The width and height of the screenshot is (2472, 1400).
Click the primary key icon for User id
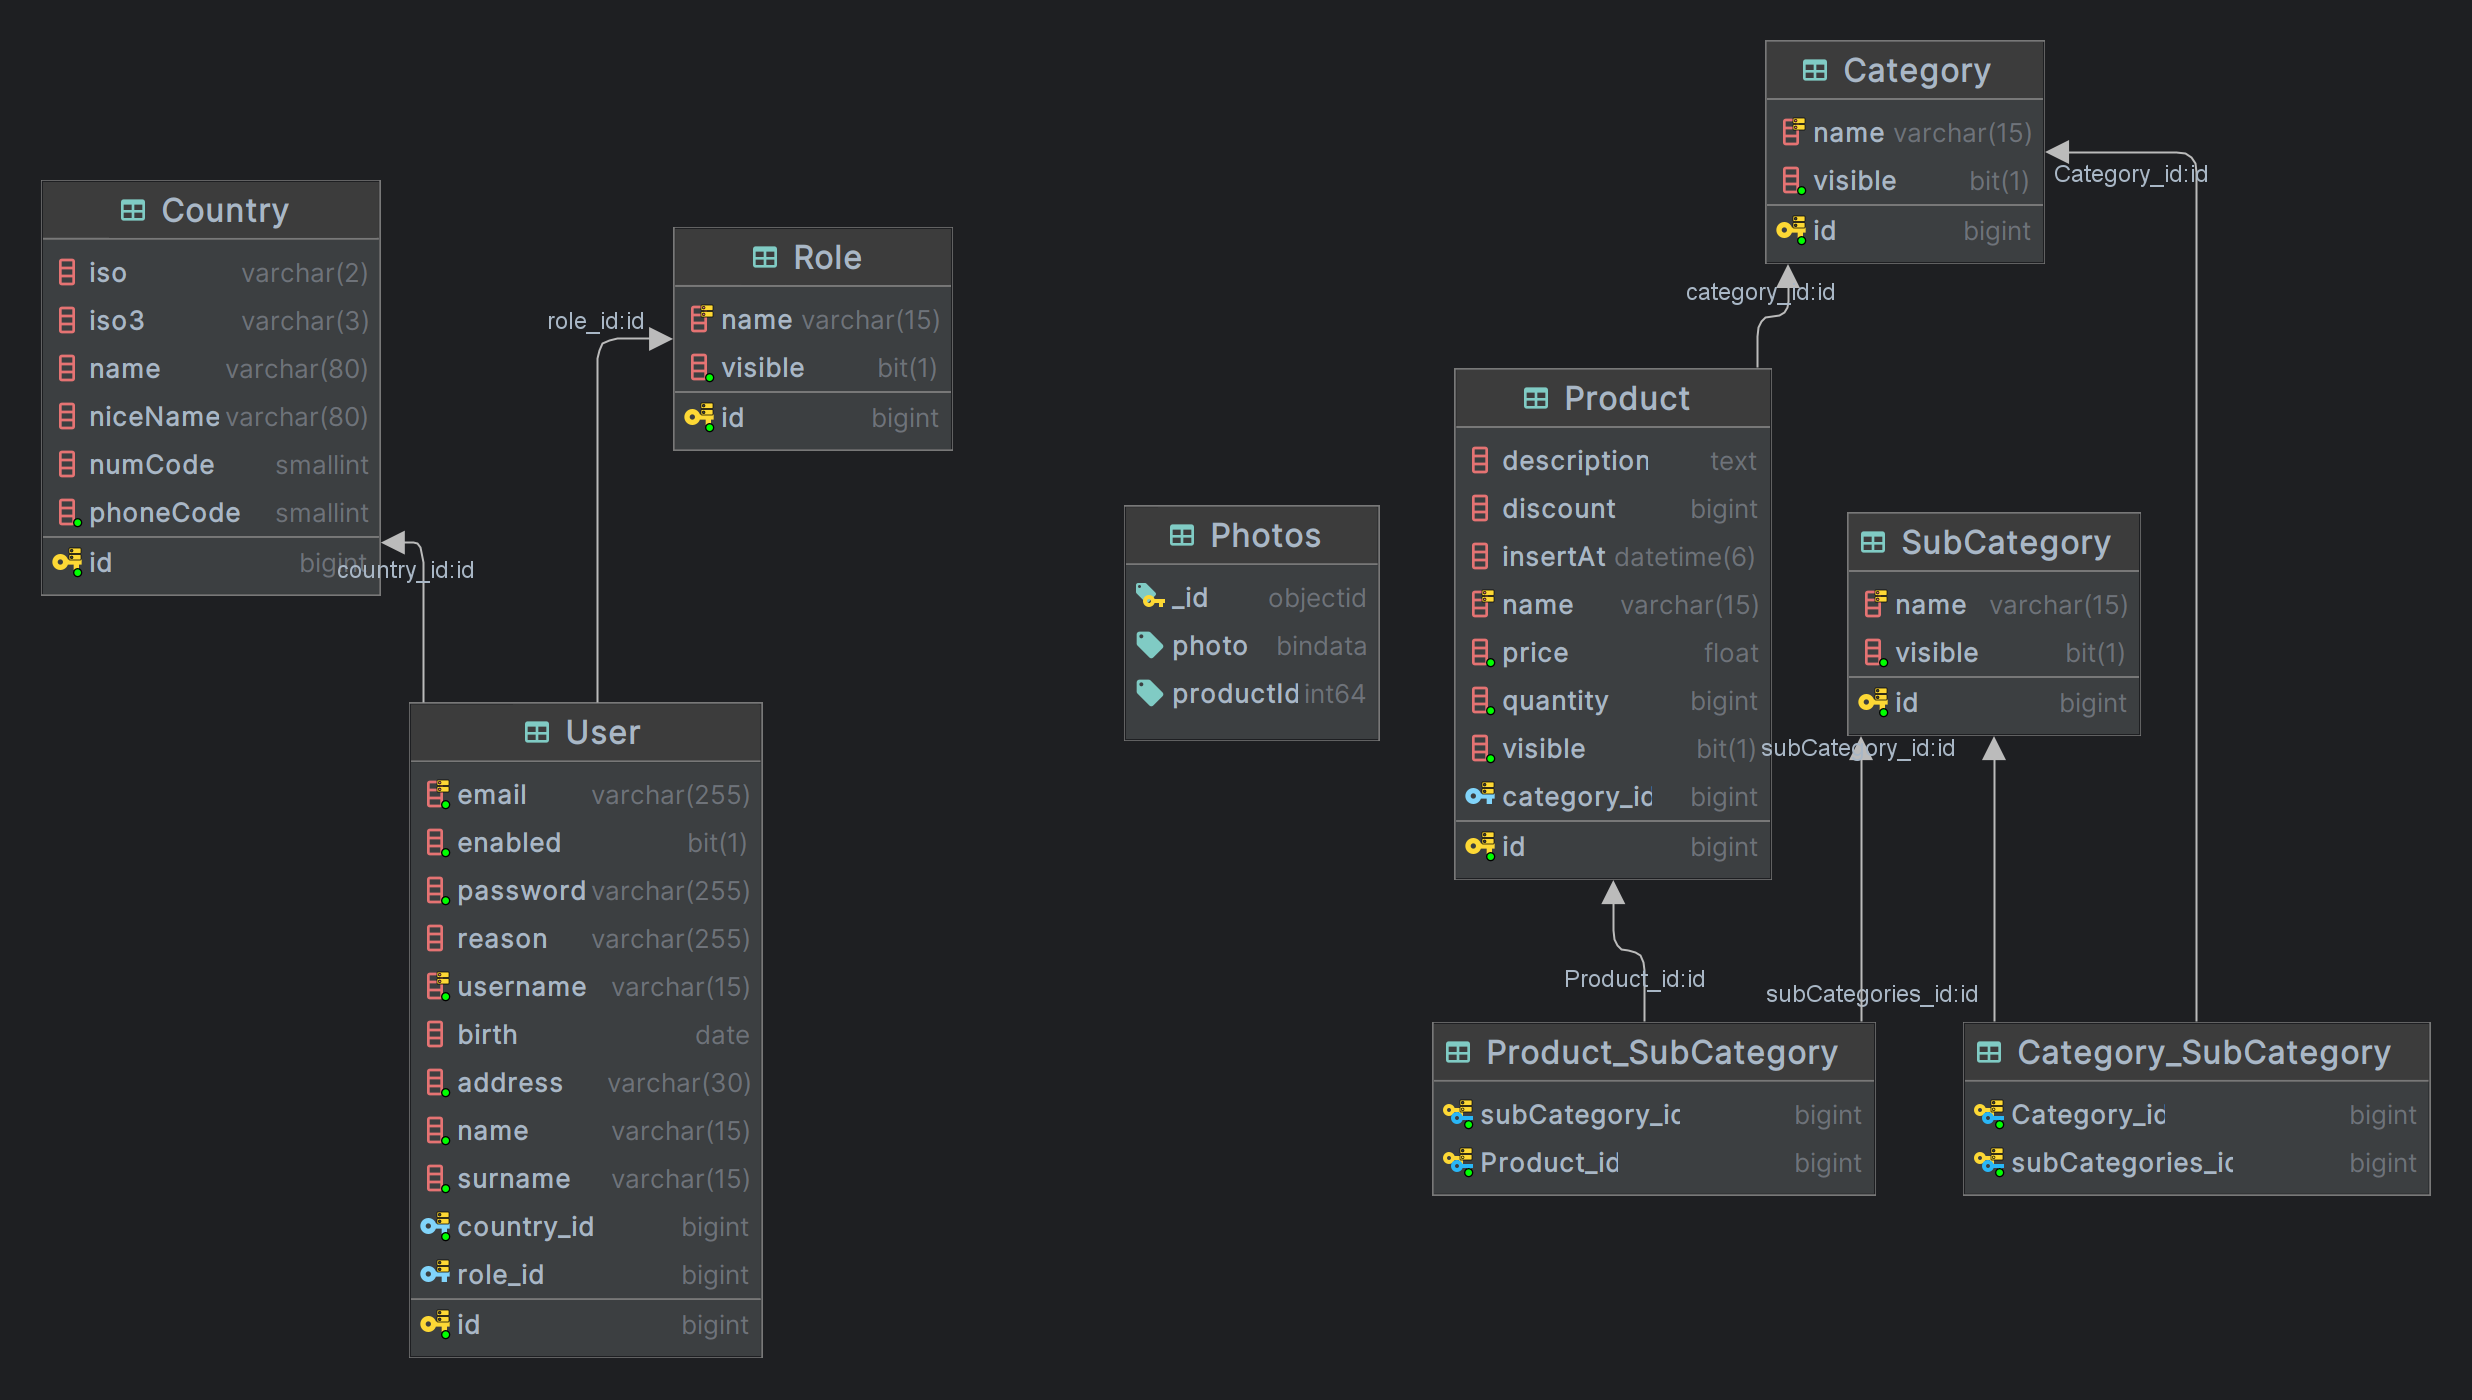click(x=435, y=1324)
